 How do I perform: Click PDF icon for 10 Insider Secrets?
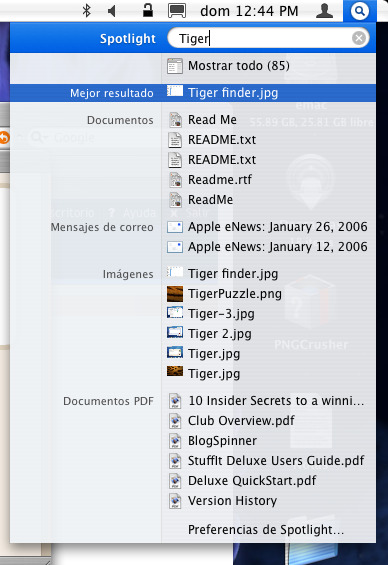click(x=175, y=401)
